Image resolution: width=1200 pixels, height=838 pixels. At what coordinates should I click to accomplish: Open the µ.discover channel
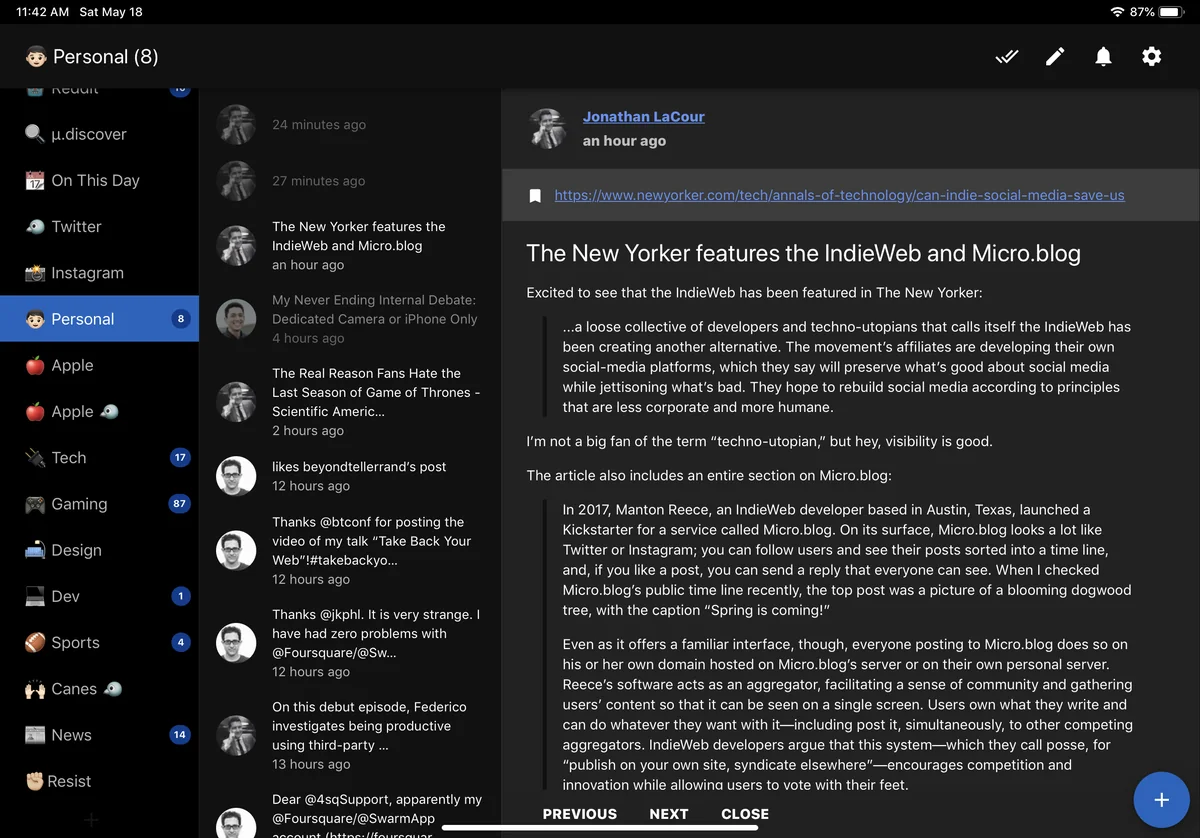pos(88,134)
